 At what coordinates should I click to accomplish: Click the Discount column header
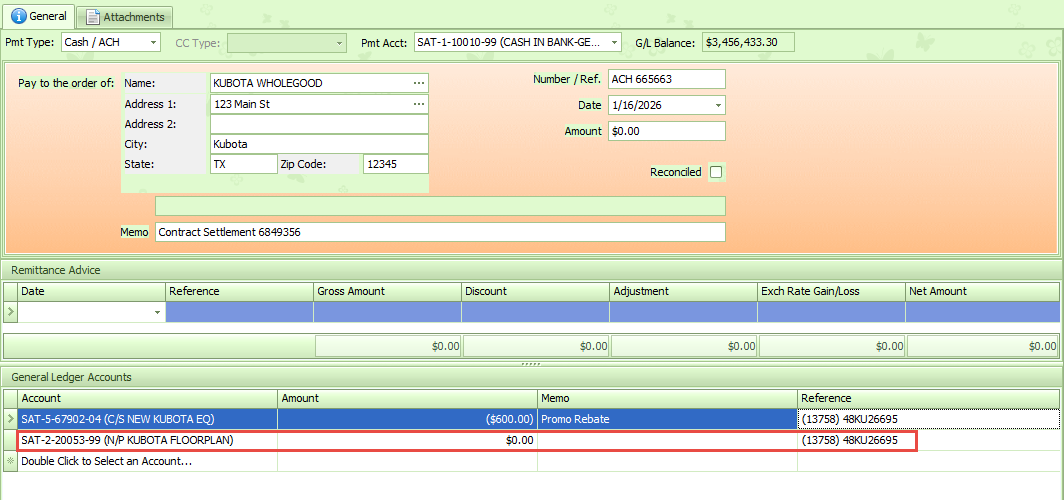point(535,291)
